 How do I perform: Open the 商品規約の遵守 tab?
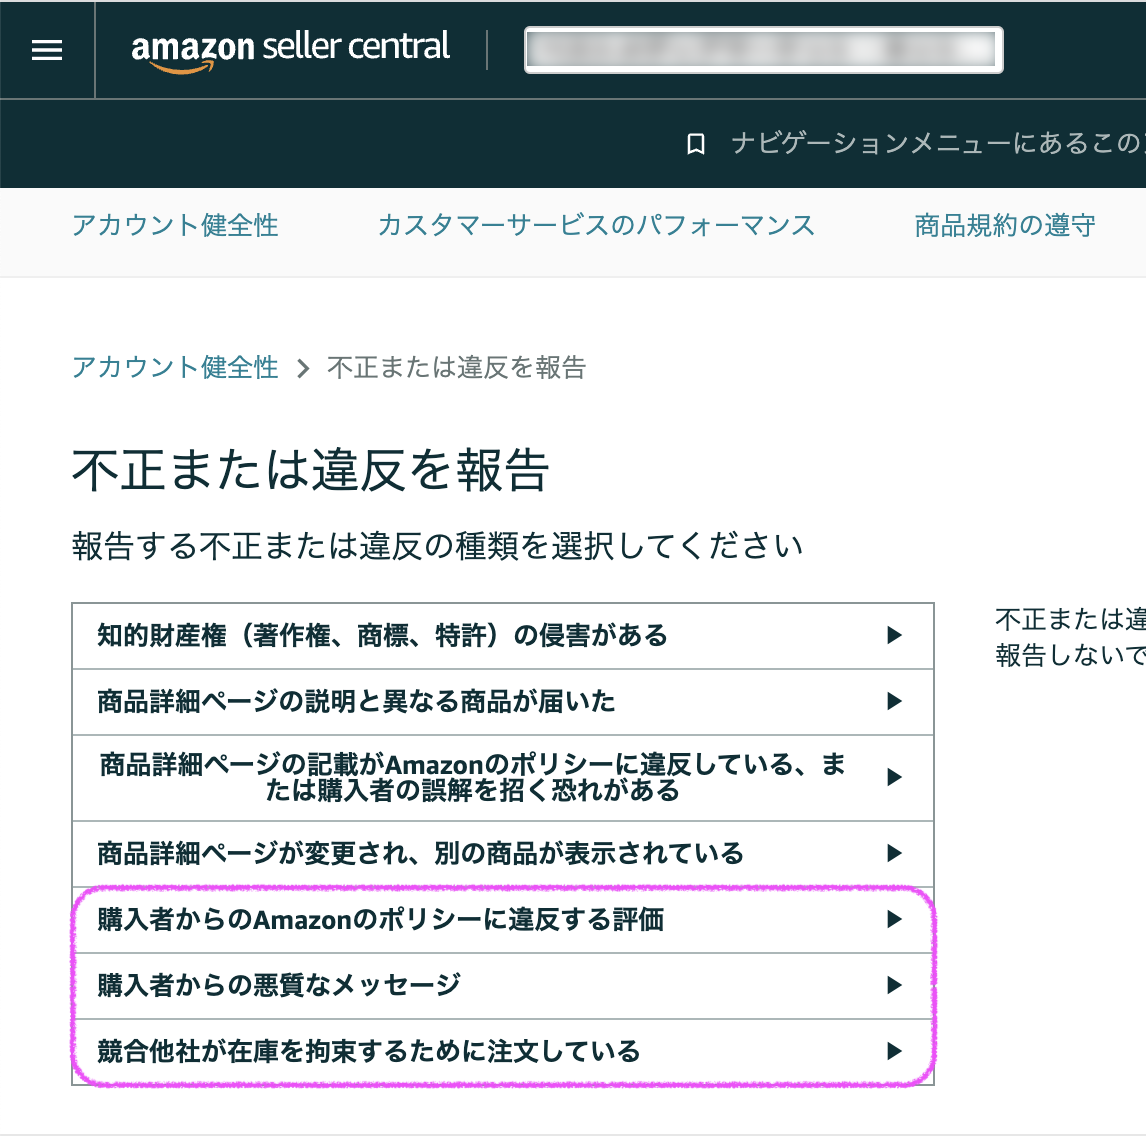pos(1004,225)
